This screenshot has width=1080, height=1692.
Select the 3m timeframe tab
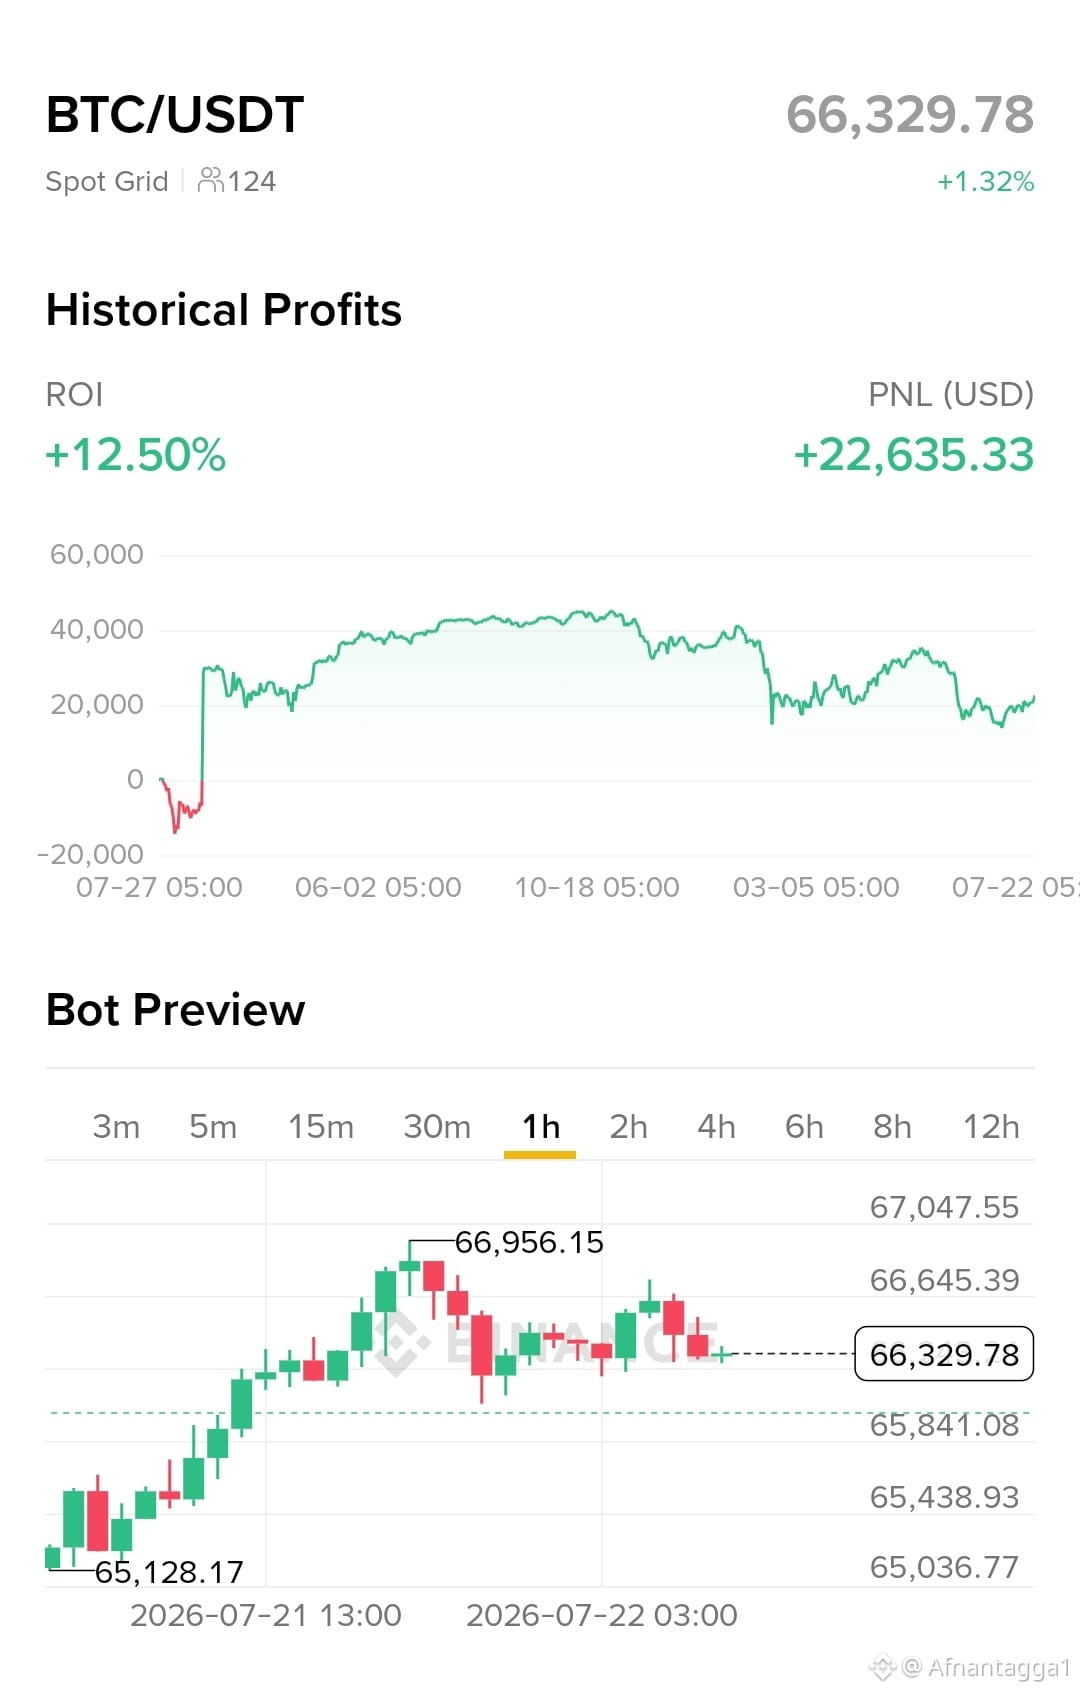116,1126
